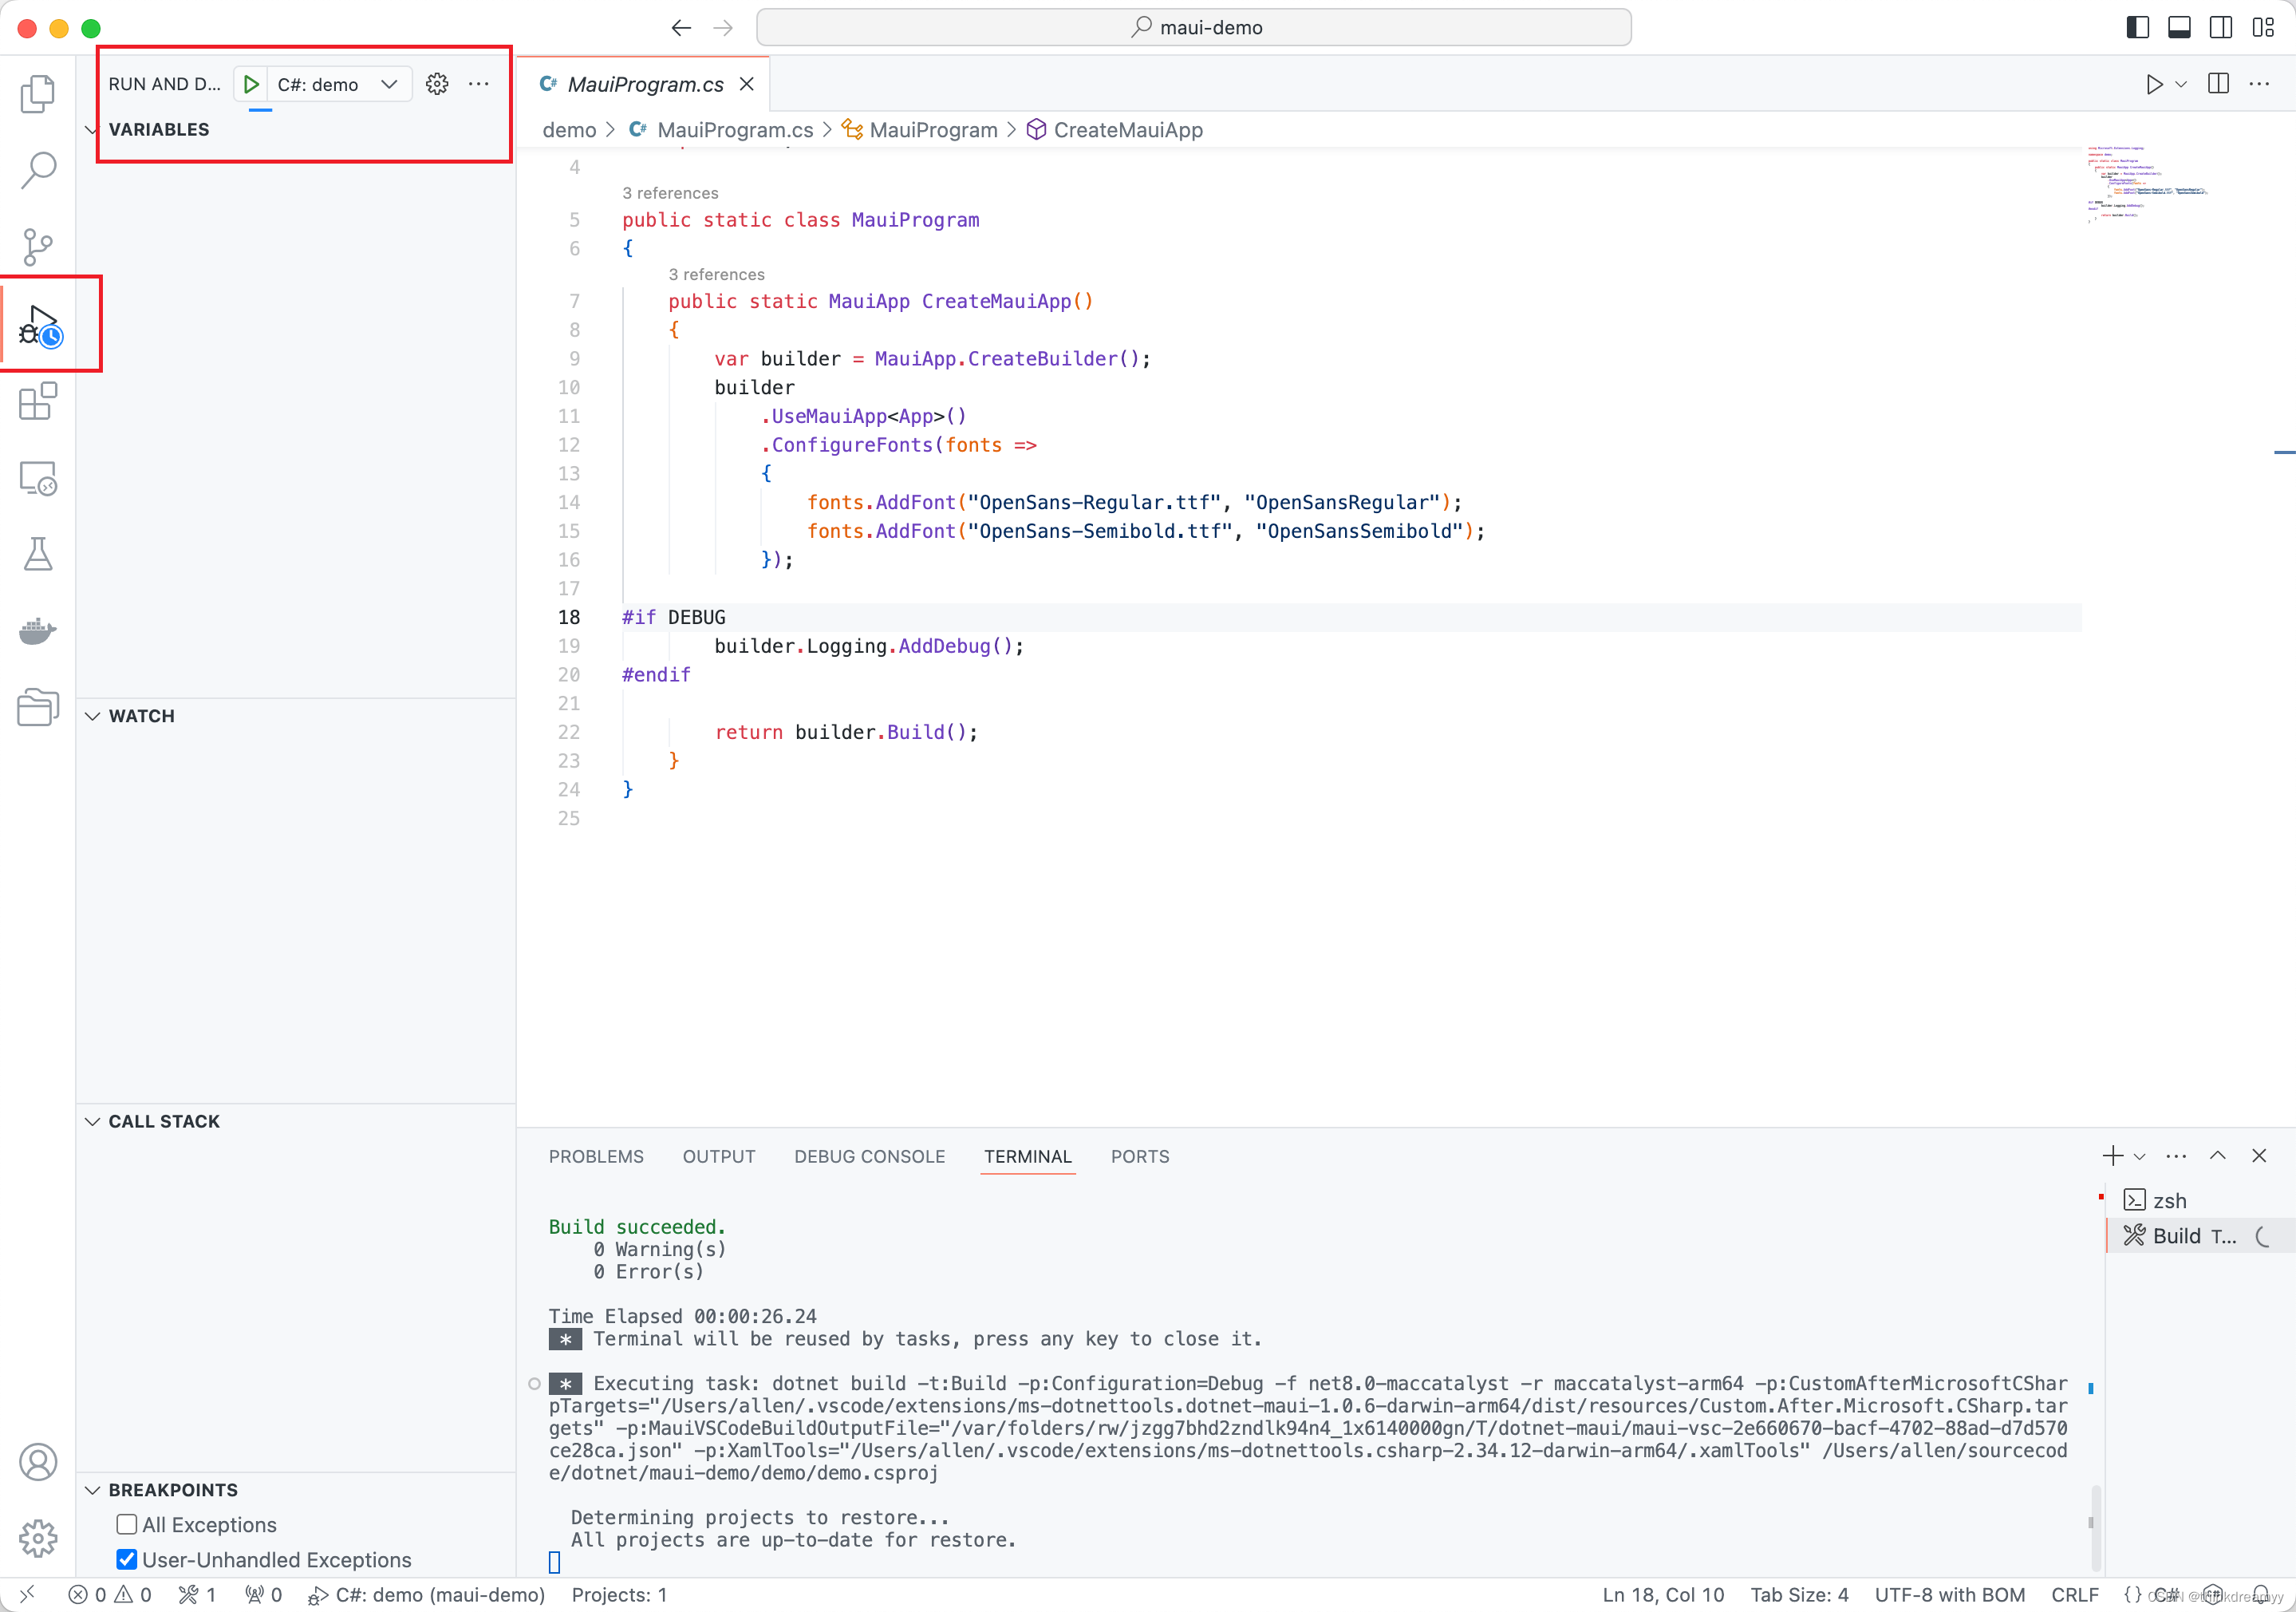Screen dimensions: 2296x1612
Task: Collapse the WATCH section
Action: pos(93,716)
